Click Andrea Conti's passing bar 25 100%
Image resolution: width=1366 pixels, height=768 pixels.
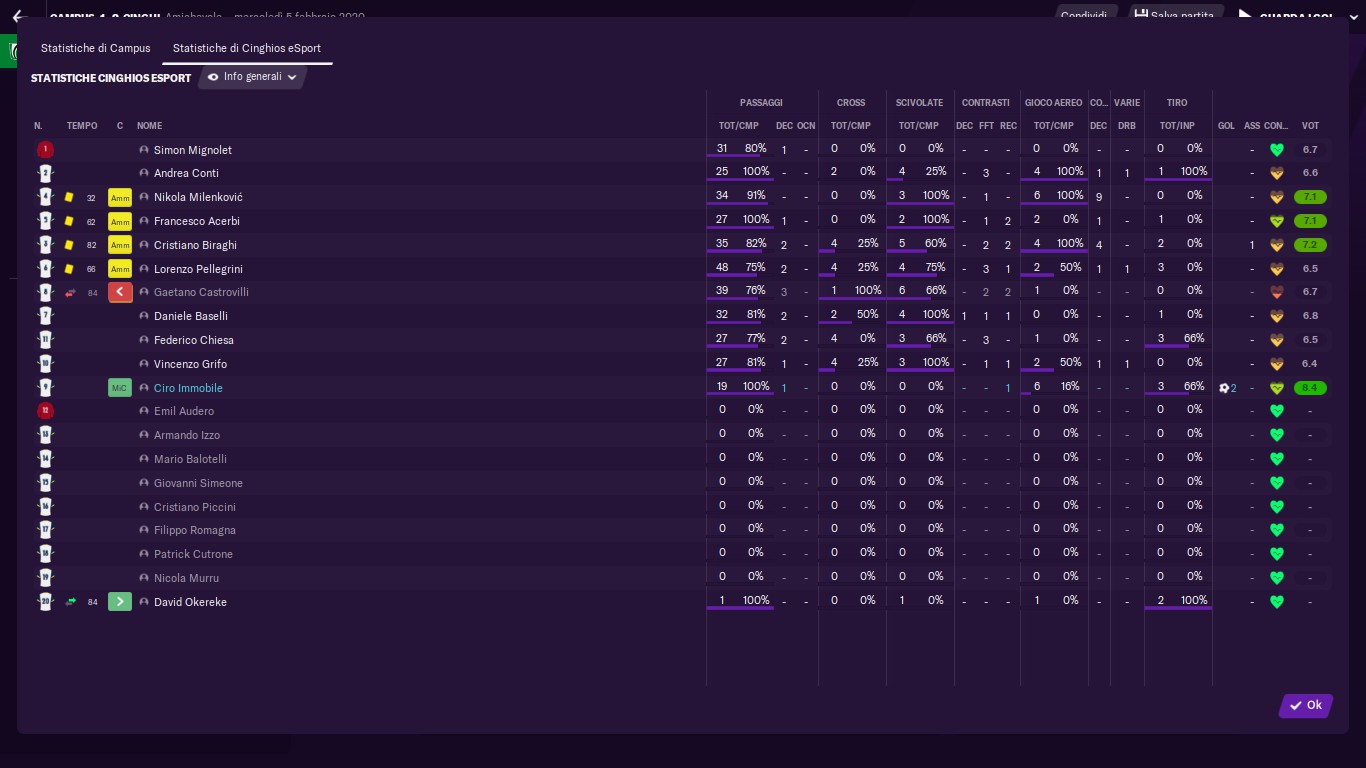(740, 173)
